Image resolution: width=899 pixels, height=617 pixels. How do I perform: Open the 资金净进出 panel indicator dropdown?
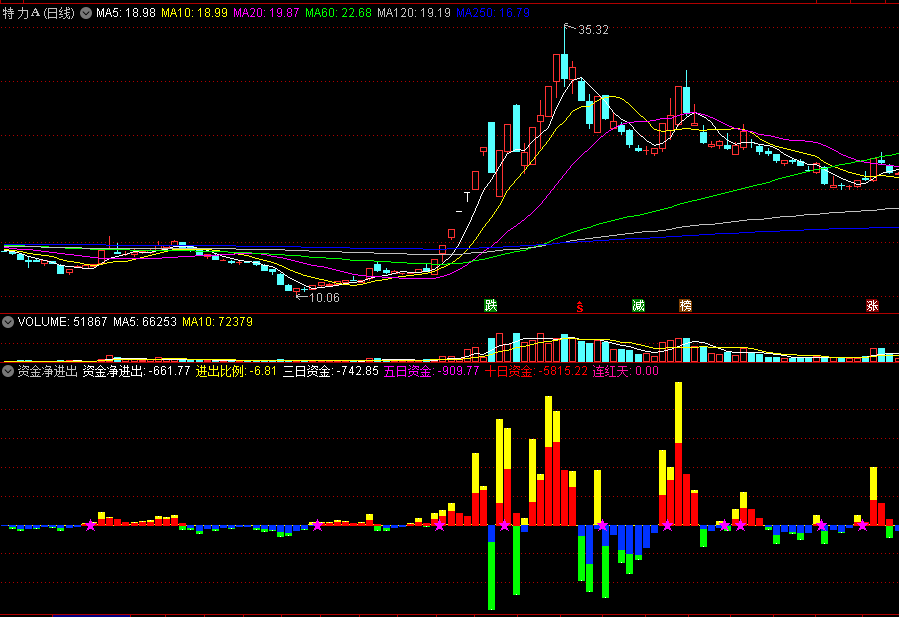pos(7,371)
